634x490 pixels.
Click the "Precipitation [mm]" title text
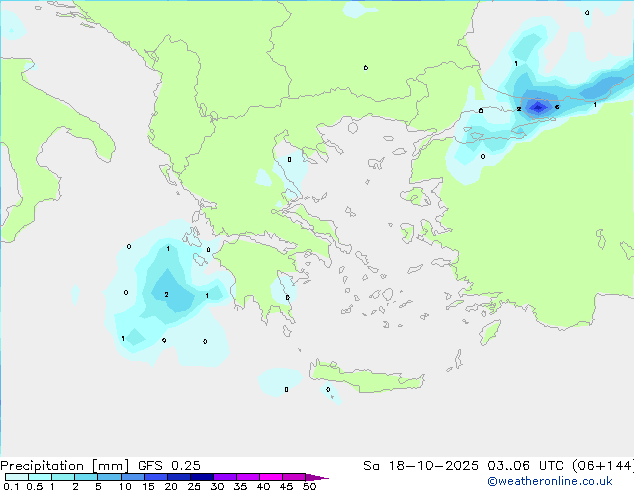coord(64,465)
